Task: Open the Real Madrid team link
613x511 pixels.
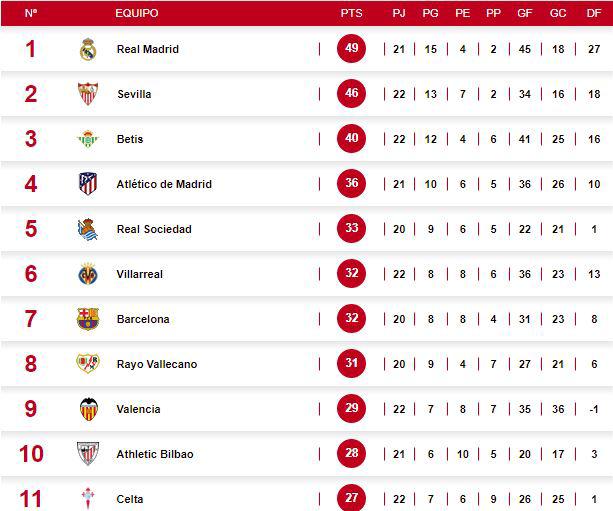Action: [148, 49]
